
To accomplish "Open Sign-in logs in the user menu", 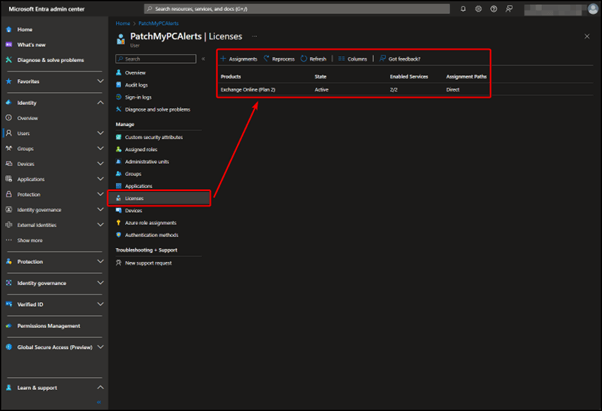I will (x=138, y=97).
